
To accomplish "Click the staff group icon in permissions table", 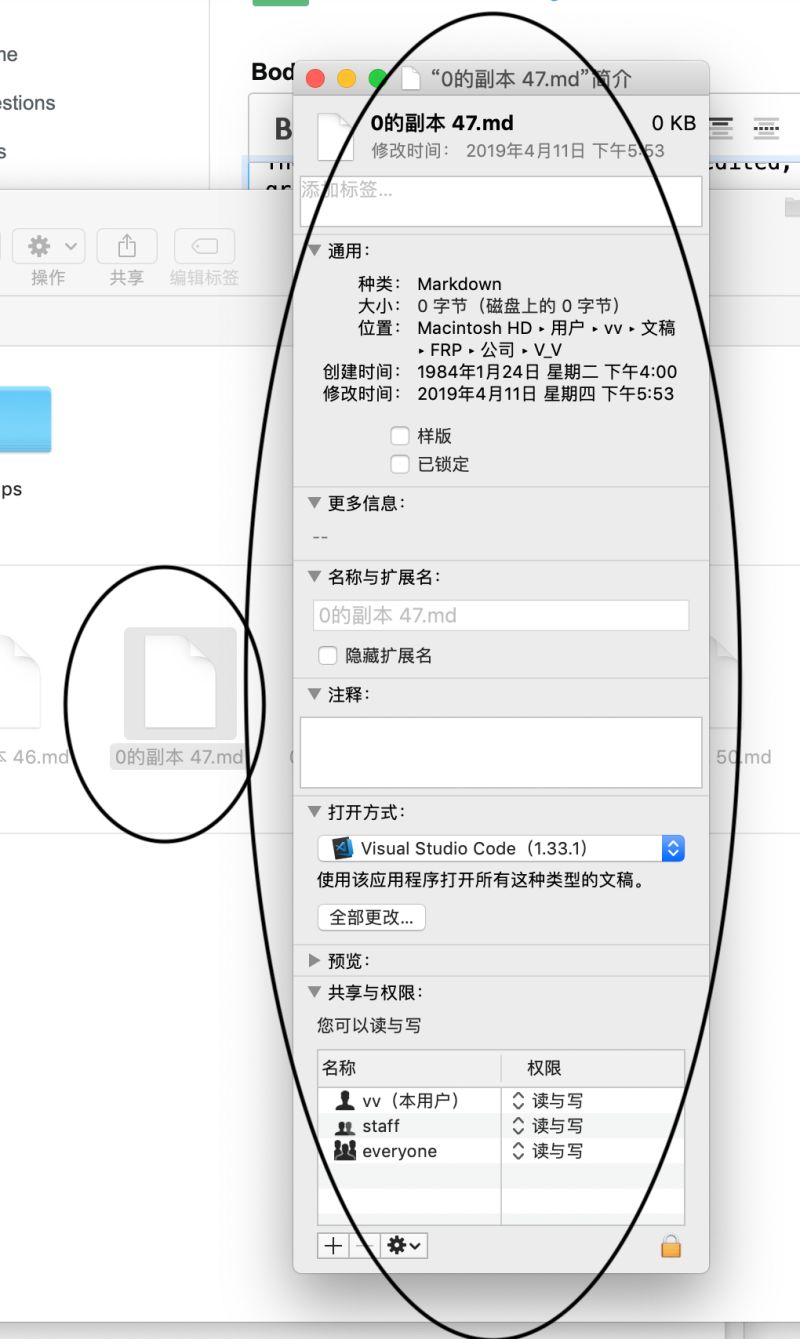I will click(x=346, y=1126).
